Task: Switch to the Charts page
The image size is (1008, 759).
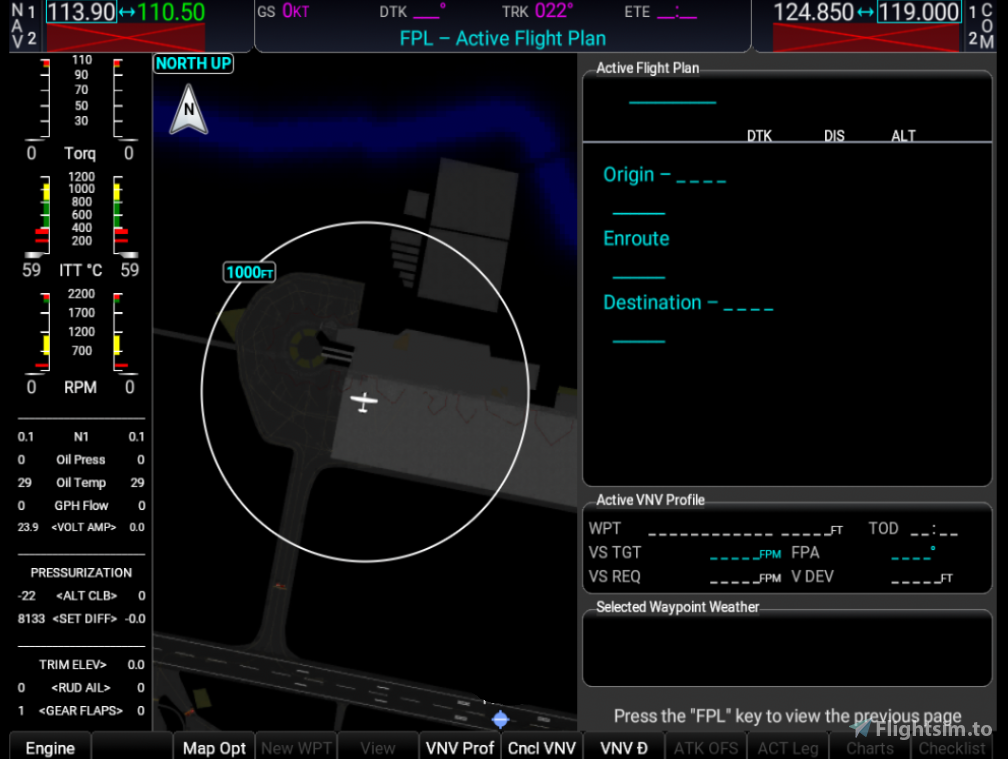Action: coord(869,747)
